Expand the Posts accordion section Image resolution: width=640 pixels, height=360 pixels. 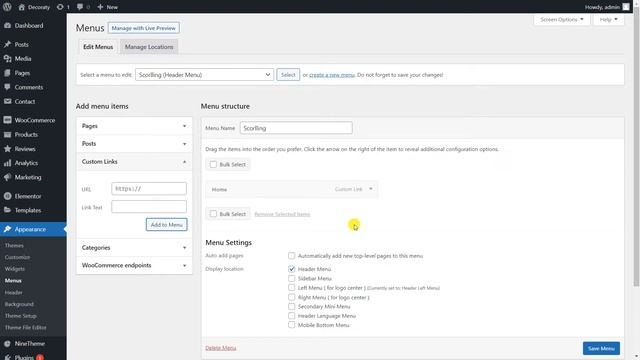[x=134, y=144]
